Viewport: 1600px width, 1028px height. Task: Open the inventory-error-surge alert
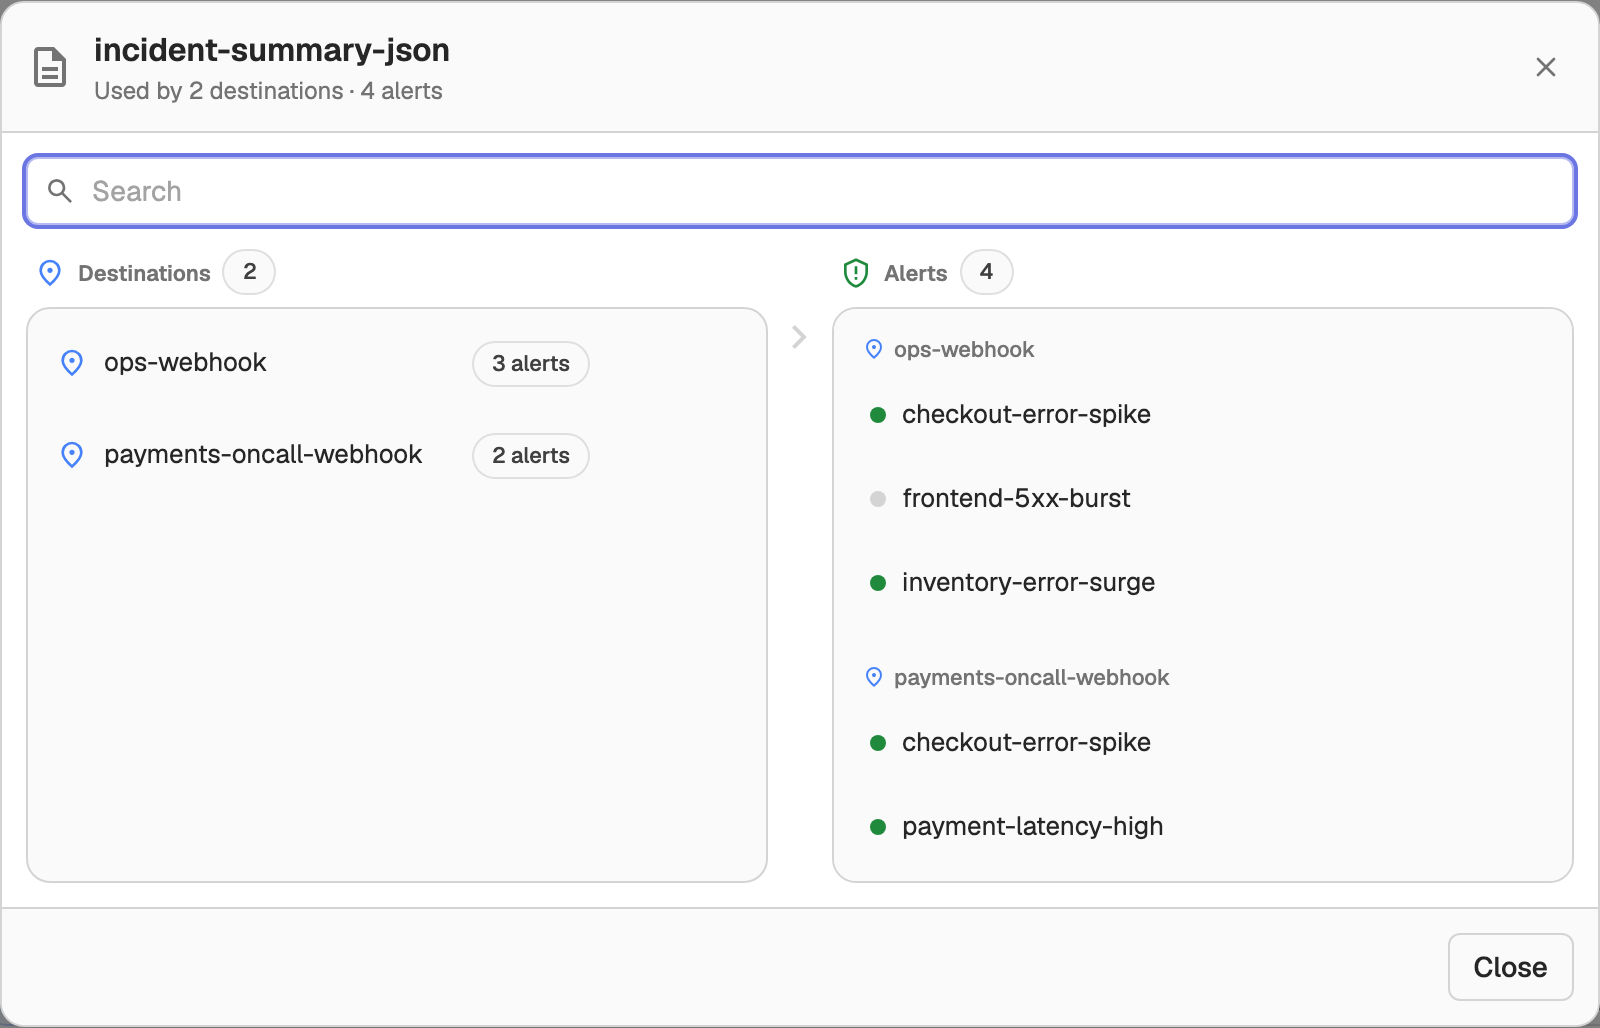coord(1028,583)
